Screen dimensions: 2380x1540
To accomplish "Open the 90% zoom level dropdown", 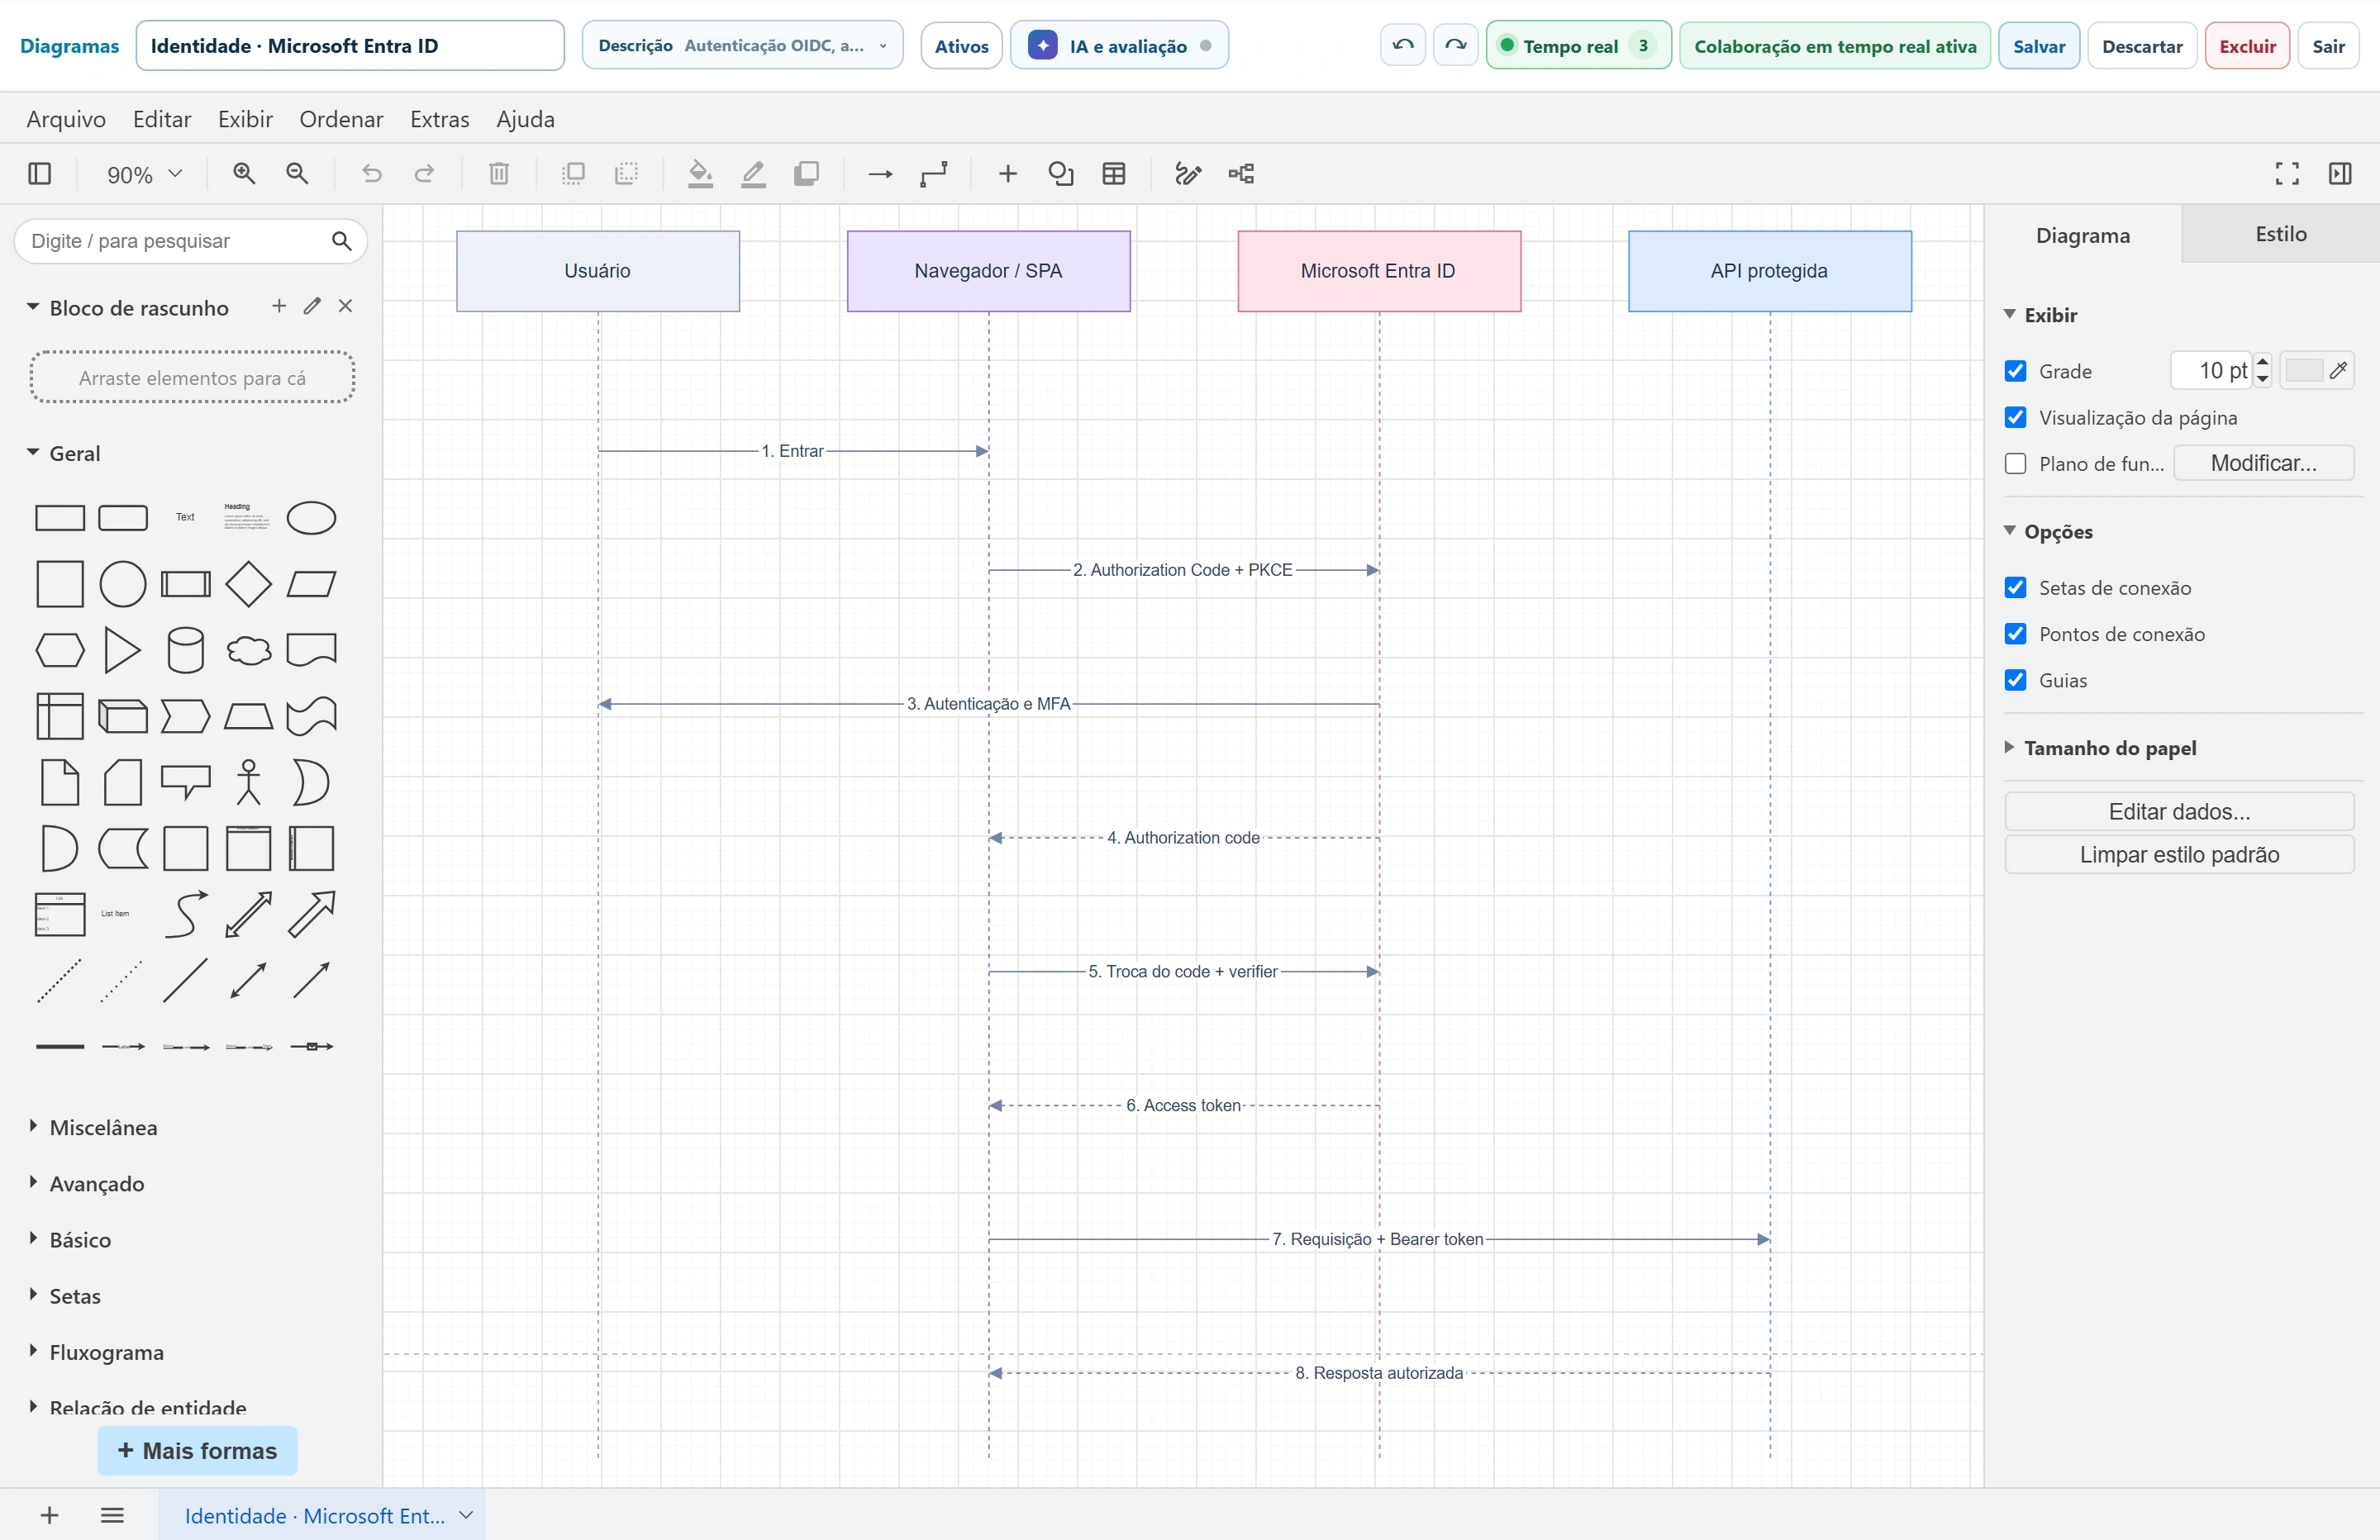I will point(144,174).
